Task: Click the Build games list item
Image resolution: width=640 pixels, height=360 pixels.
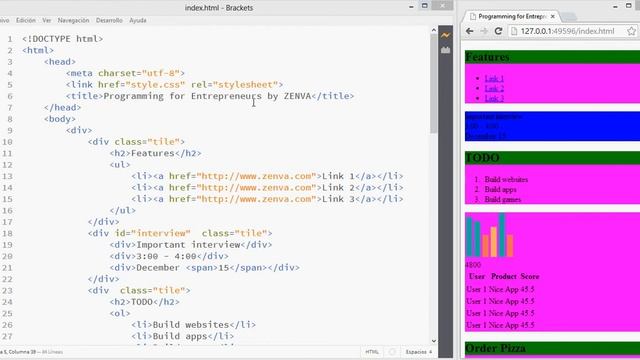Action: pos(503,200)
